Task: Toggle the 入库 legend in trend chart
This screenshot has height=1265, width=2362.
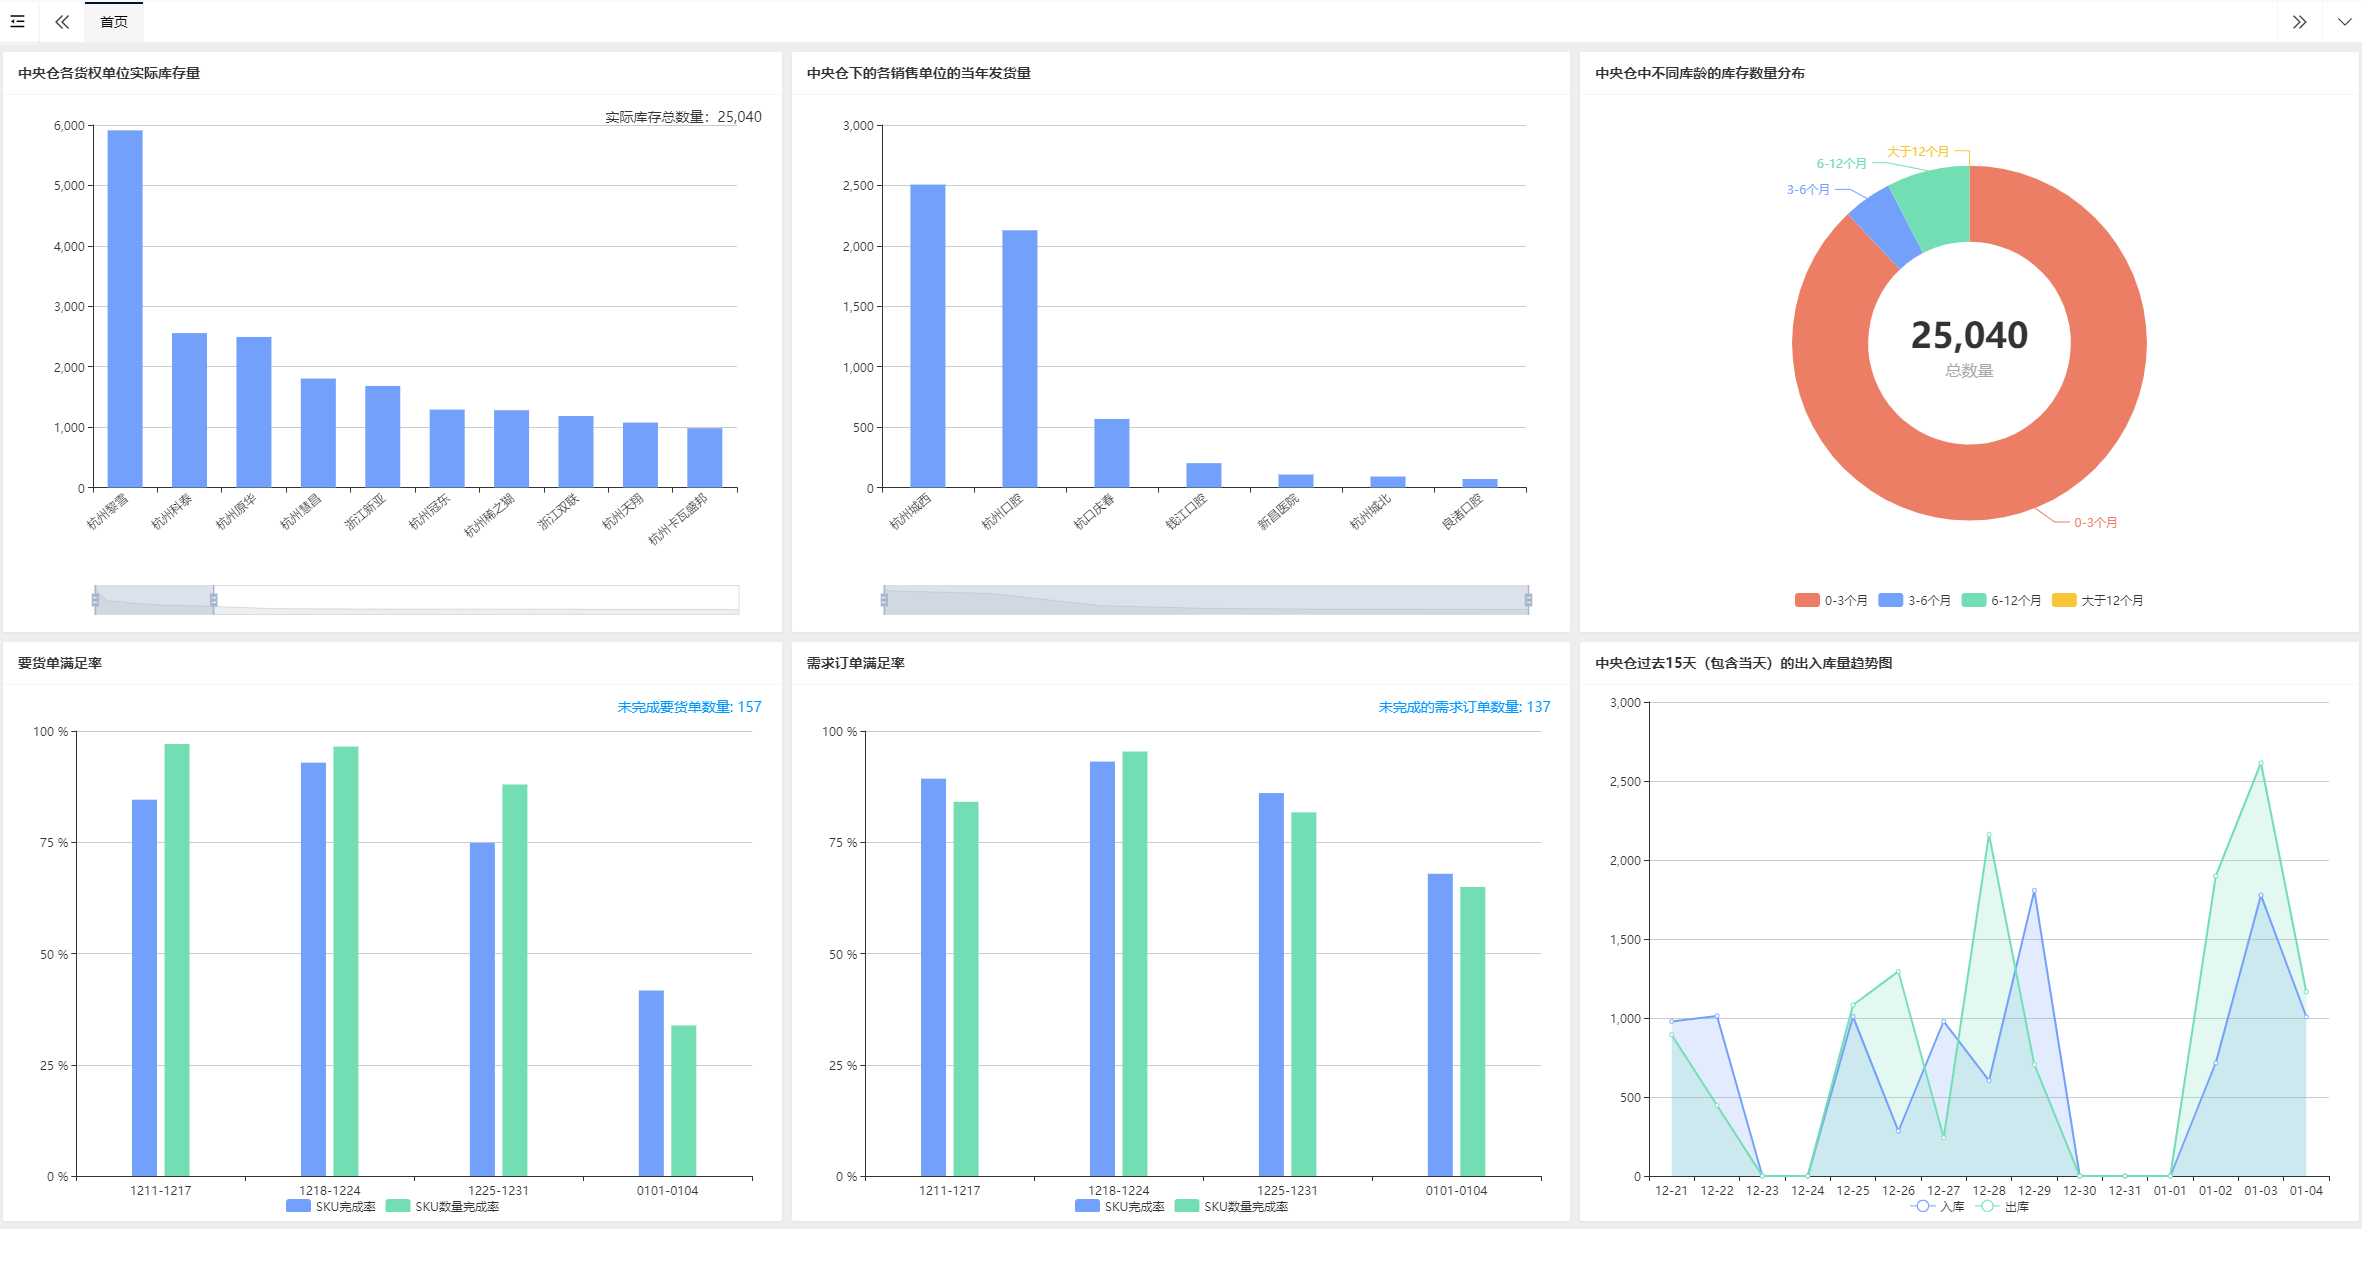Action: 1937,1206
